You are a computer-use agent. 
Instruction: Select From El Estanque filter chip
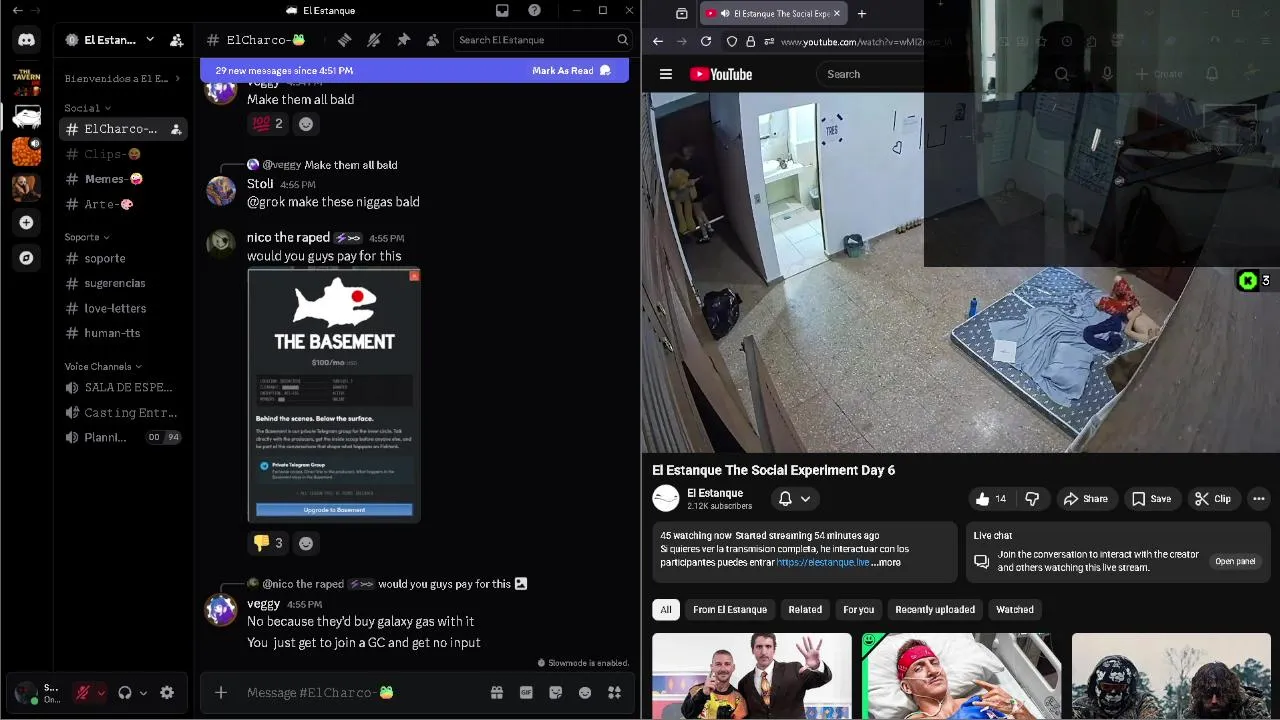tap(730, 609)
